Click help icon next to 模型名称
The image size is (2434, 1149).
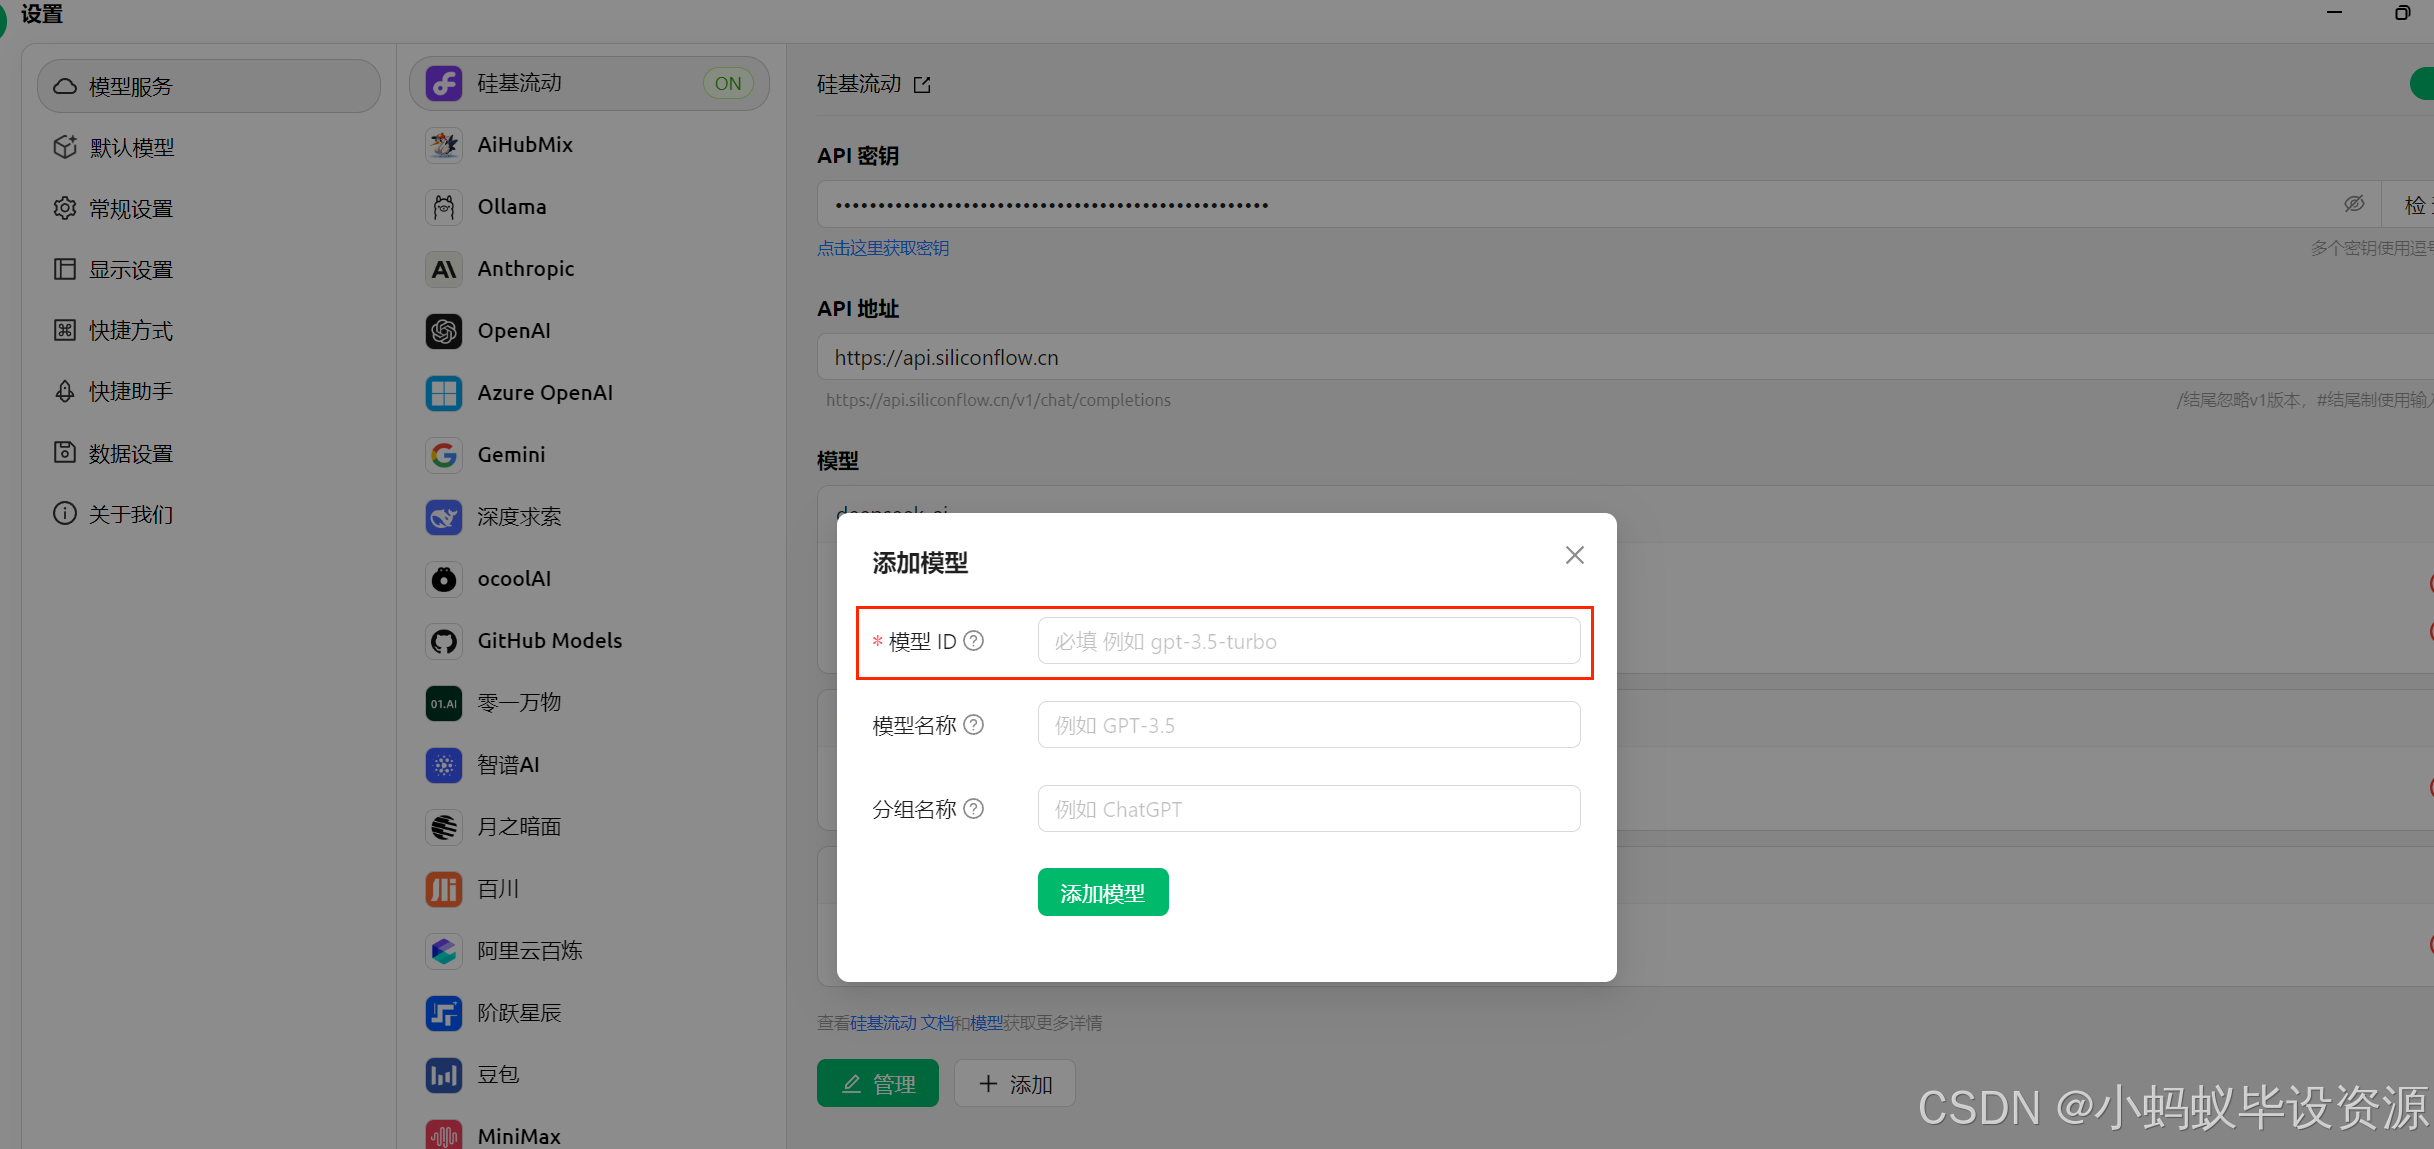[973, 725]
